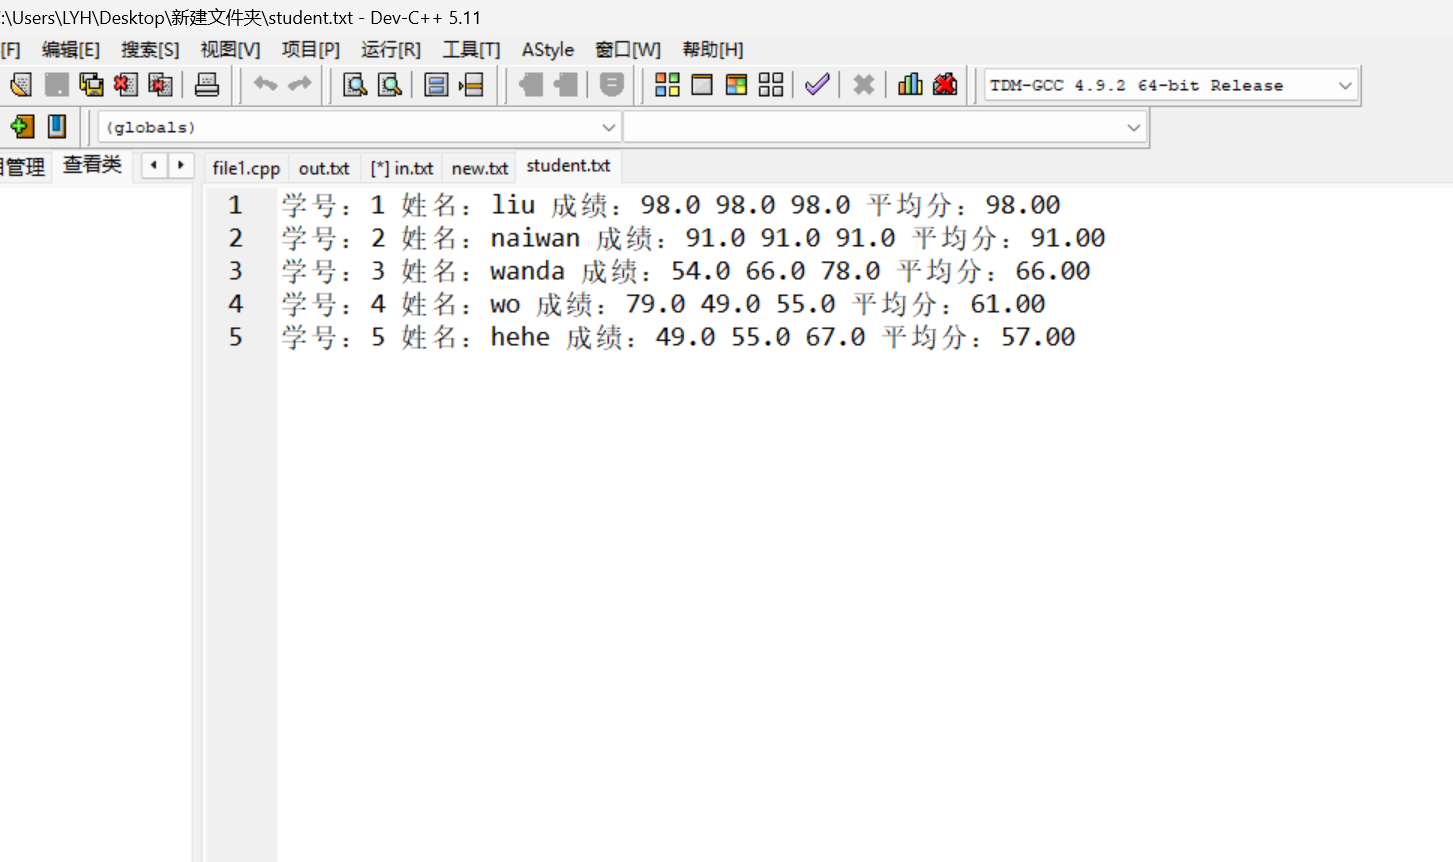The image size is (1453, 862).
Task: Select the student.txt tab
Action: (568, 166)
